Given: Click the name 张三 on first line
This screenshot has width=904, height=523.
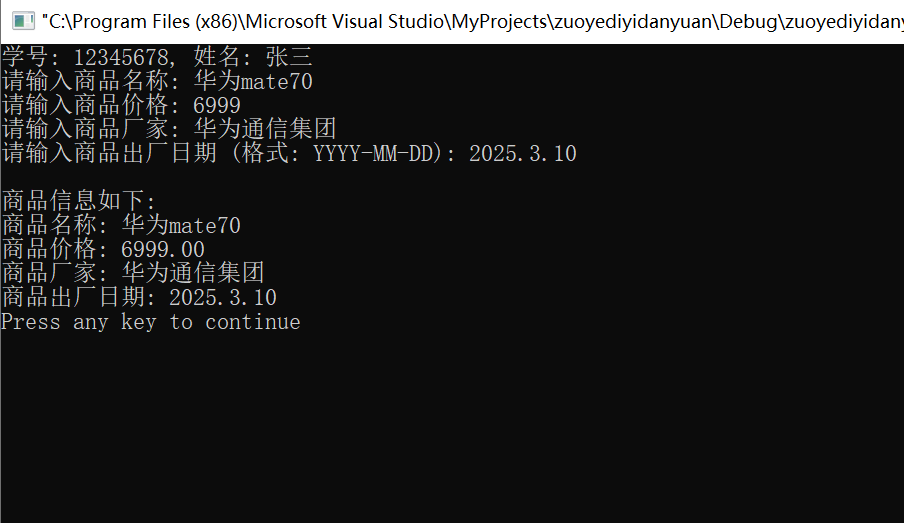Looking at the screenshot, I should click(x=289, y=57).
